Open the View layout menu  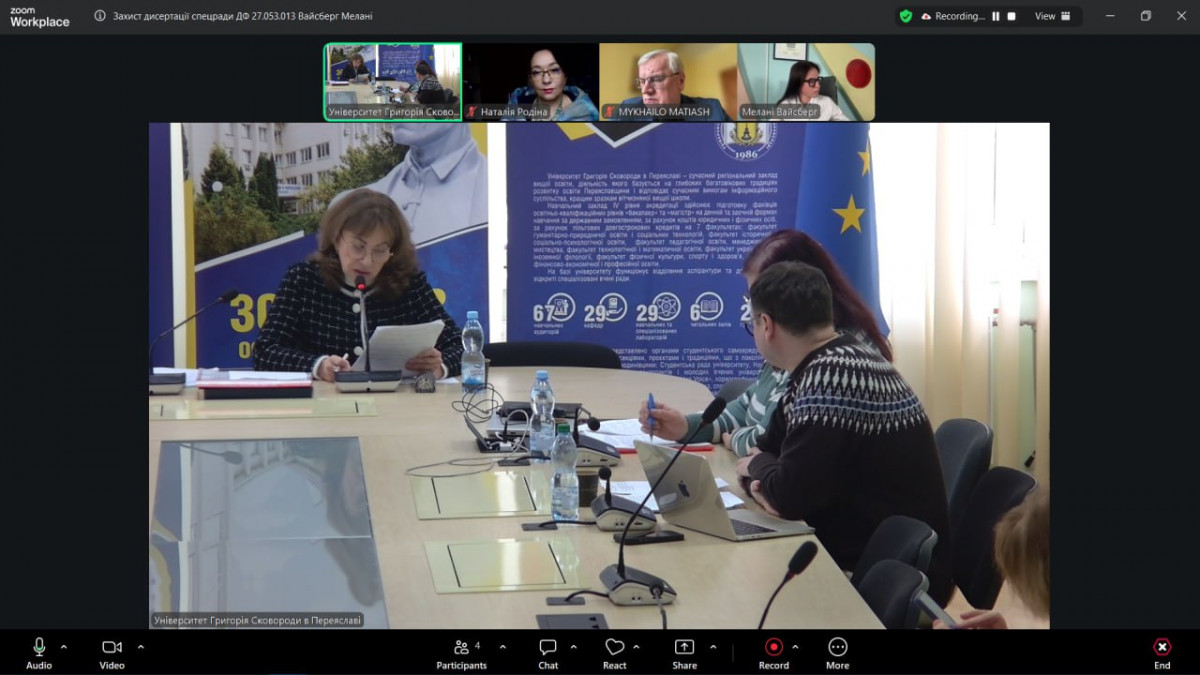1052,16
